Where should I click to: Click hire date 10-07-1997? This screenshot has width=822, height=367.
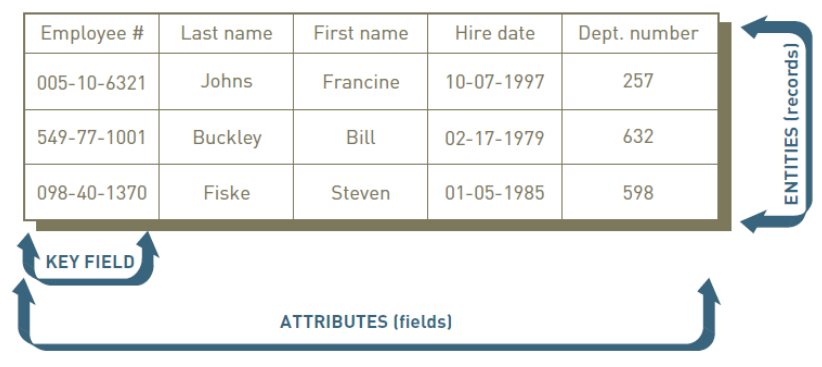coord(495,82)
